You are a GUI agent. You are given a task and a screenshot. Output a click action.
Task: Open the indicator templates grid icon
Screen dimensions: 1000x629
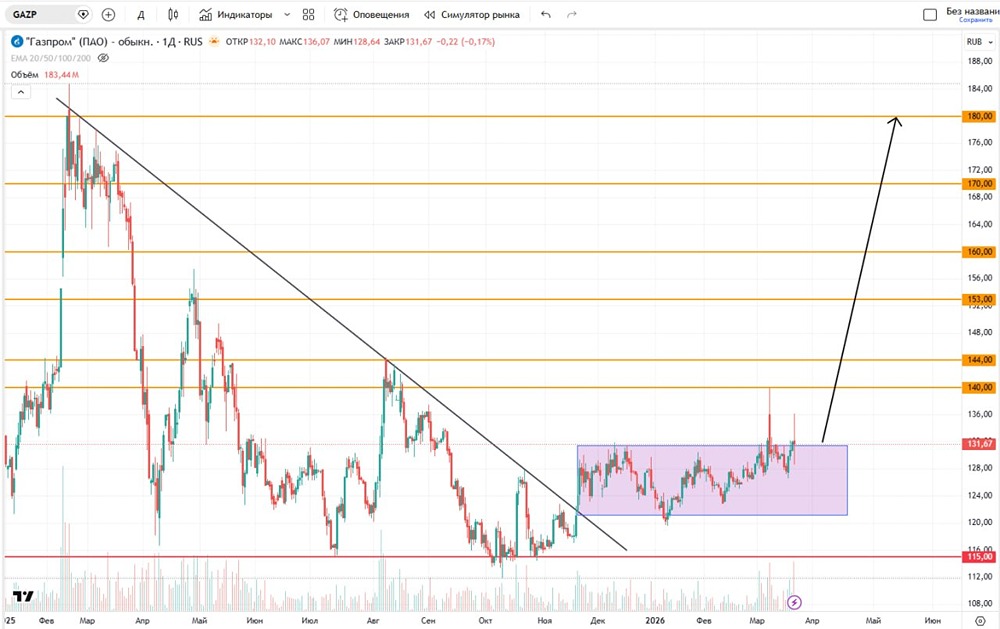pos(309,14)
